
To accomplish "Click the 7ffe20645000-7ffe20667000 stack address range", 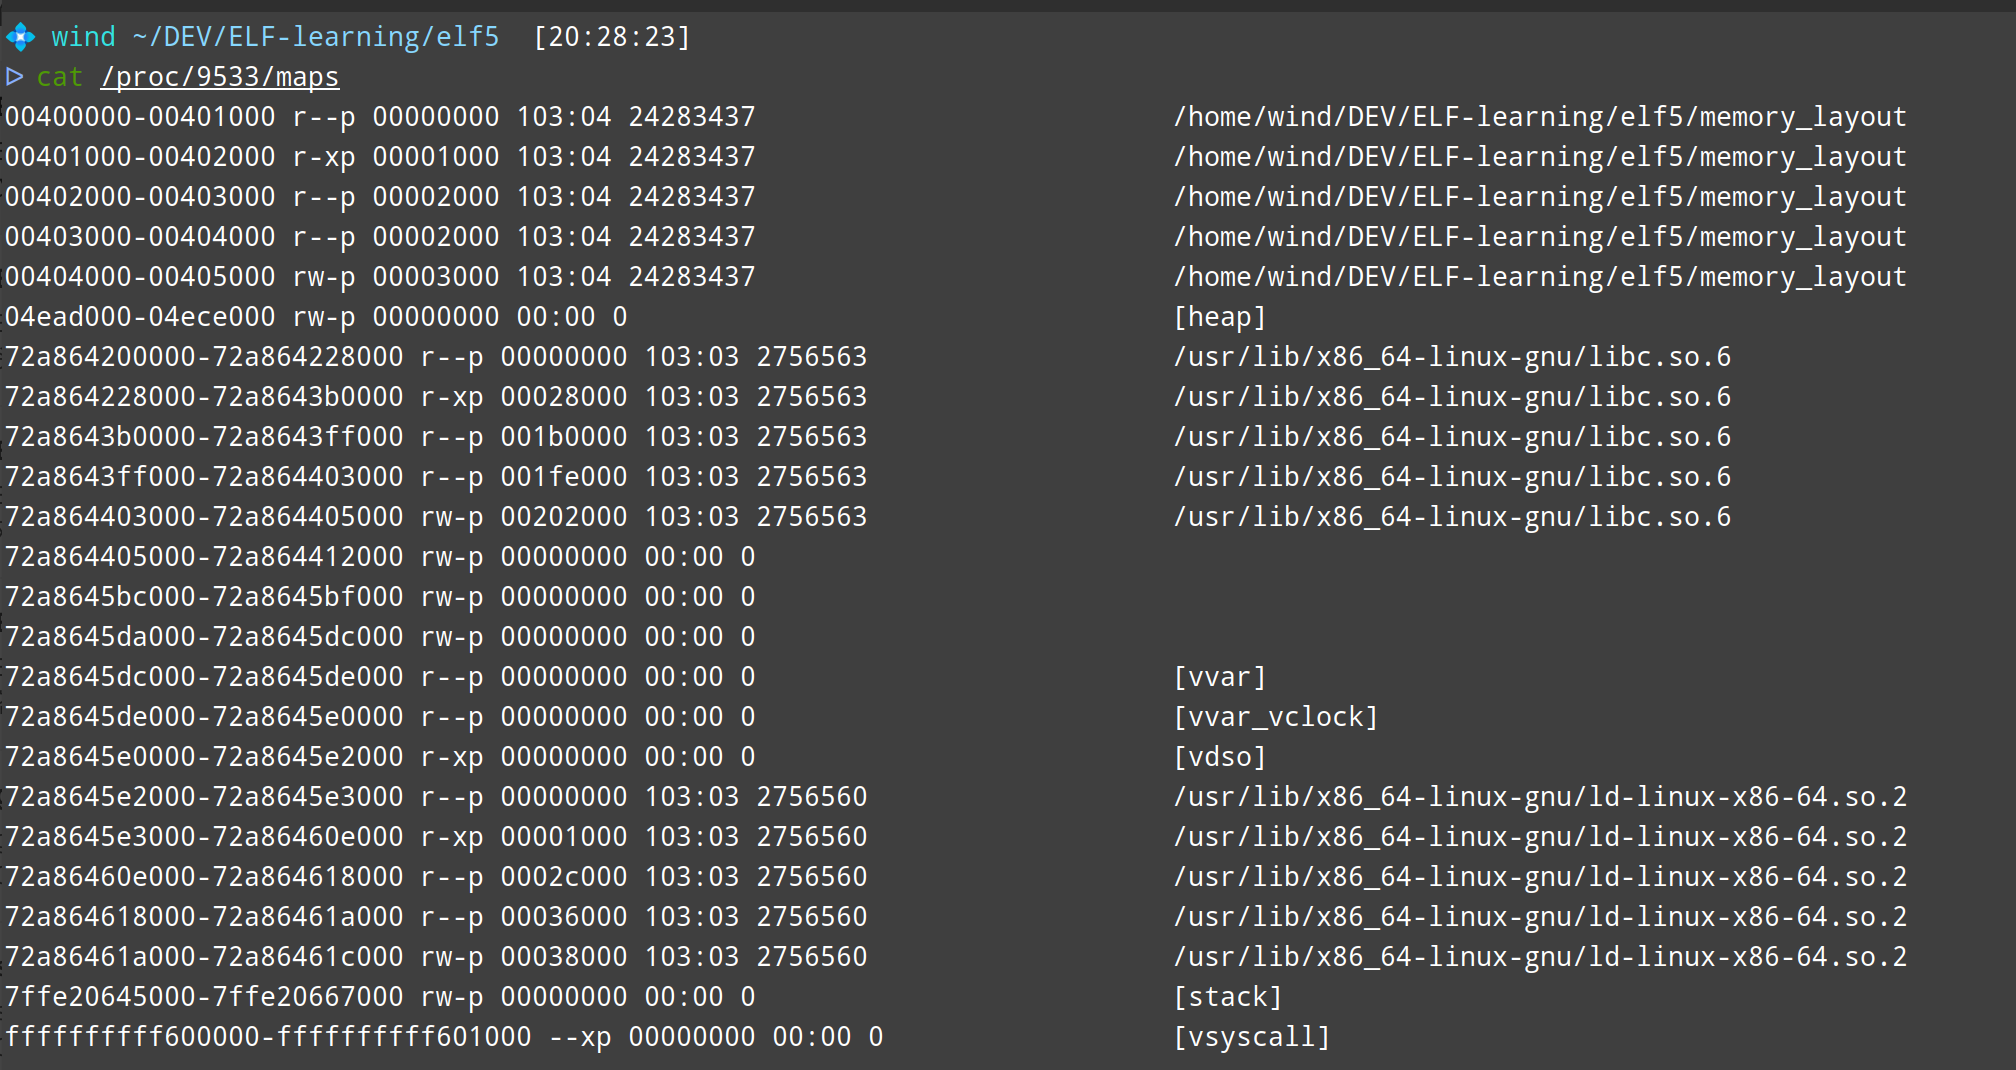I will click(x=204, y=997).
